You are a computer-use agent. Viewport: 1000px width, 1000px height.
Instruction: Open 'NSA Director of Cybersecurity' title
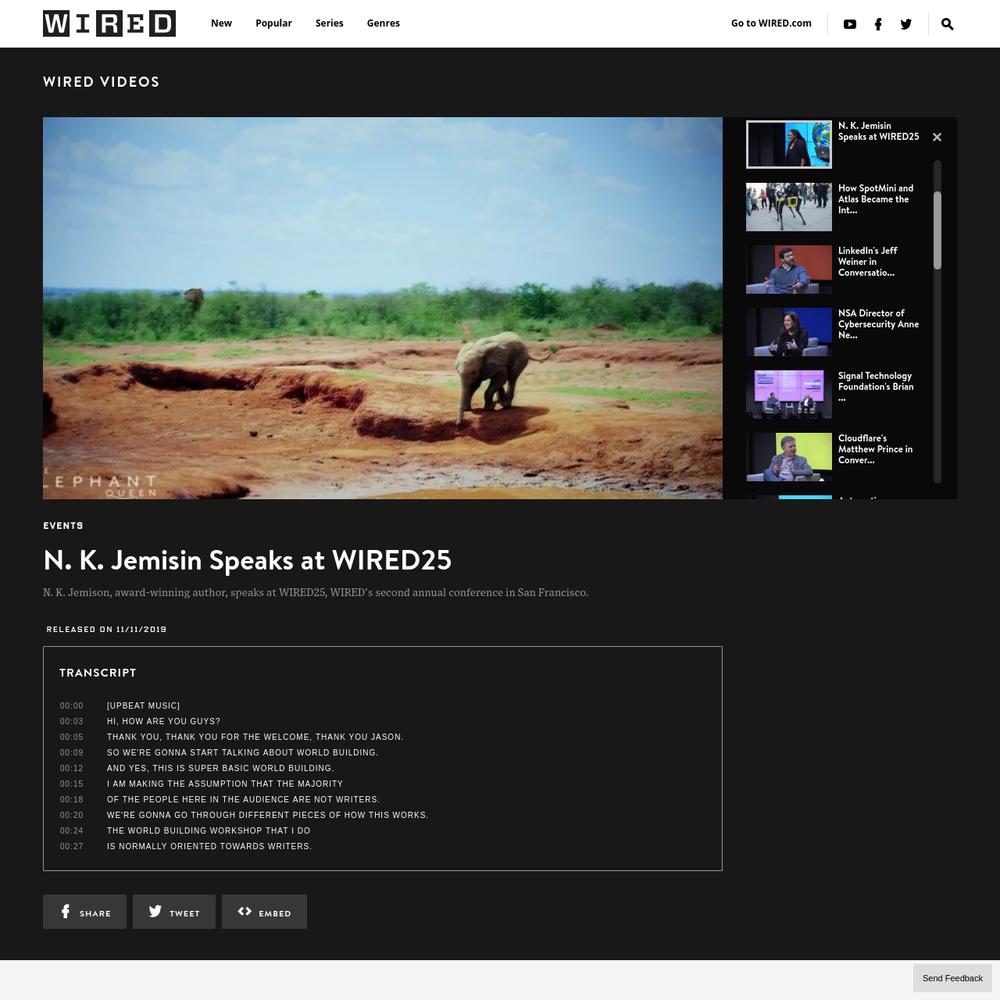(x=878, y=324)
